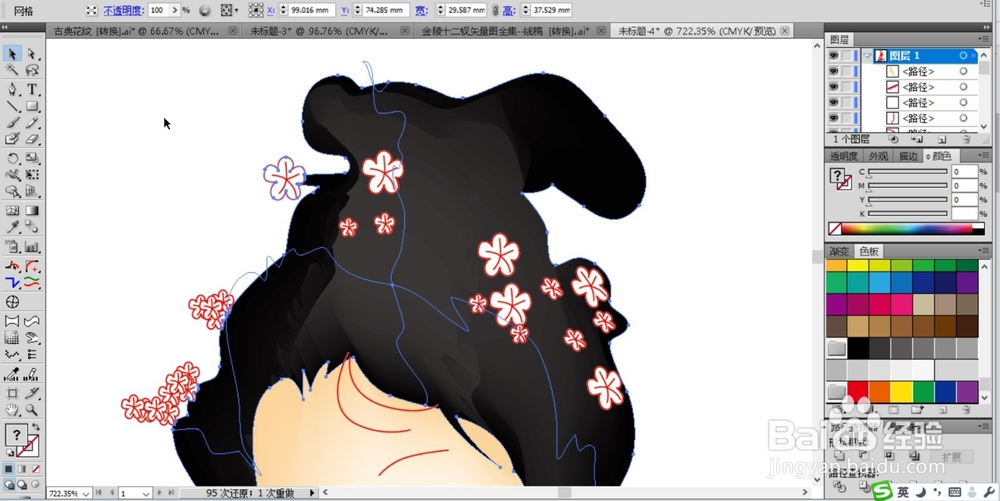
Task: Click the reference point locator grid
Action: (x=256, y=10)
